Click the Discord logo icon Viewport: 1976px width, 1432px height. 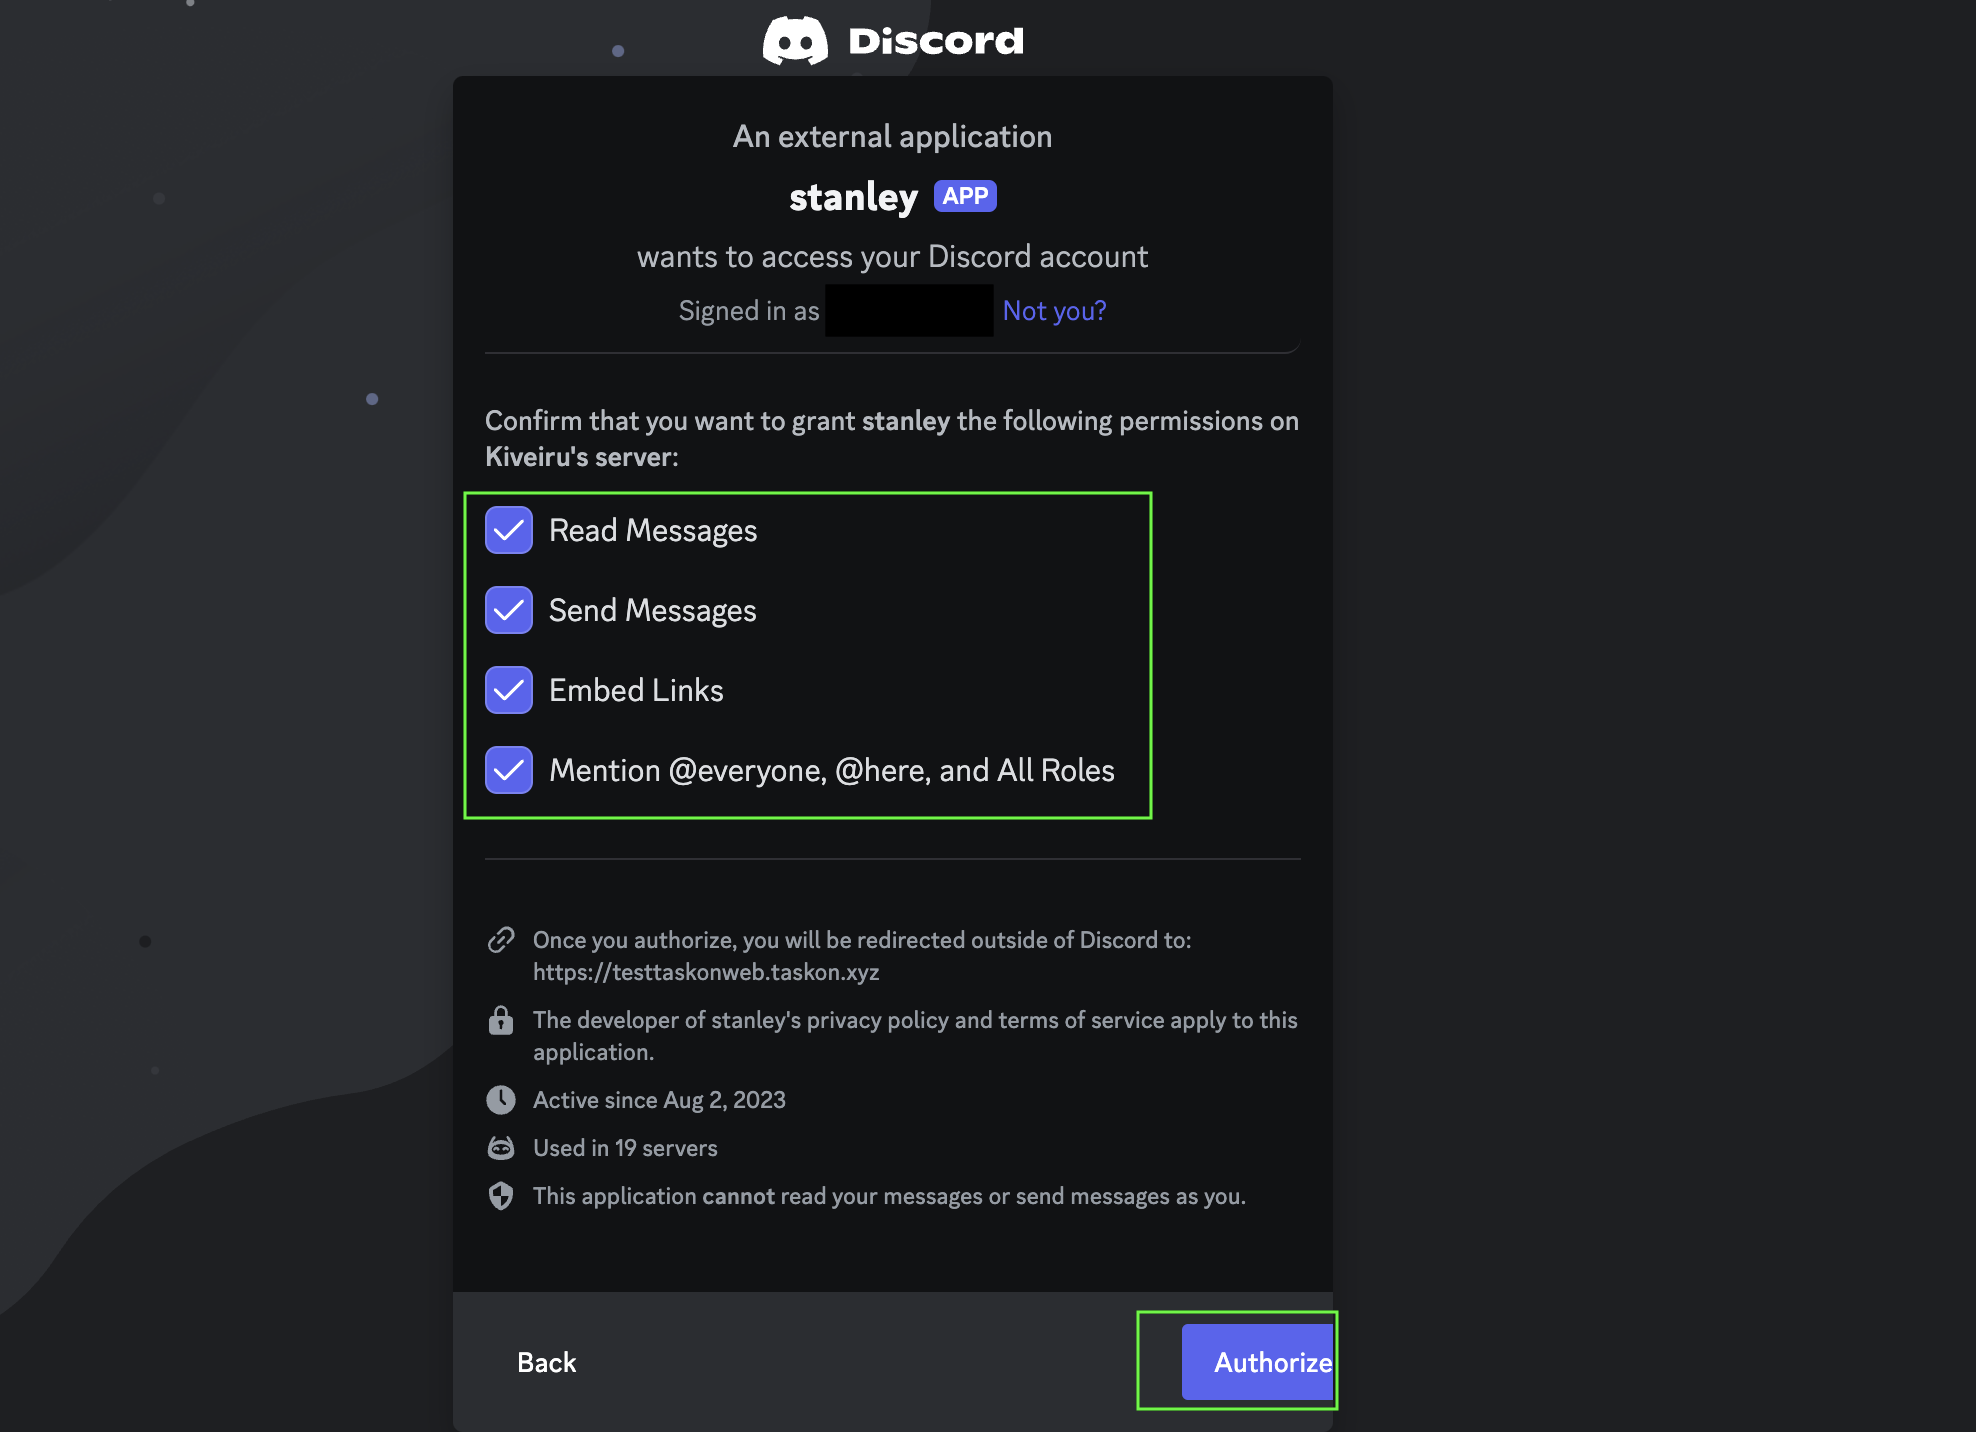(795, 41)
